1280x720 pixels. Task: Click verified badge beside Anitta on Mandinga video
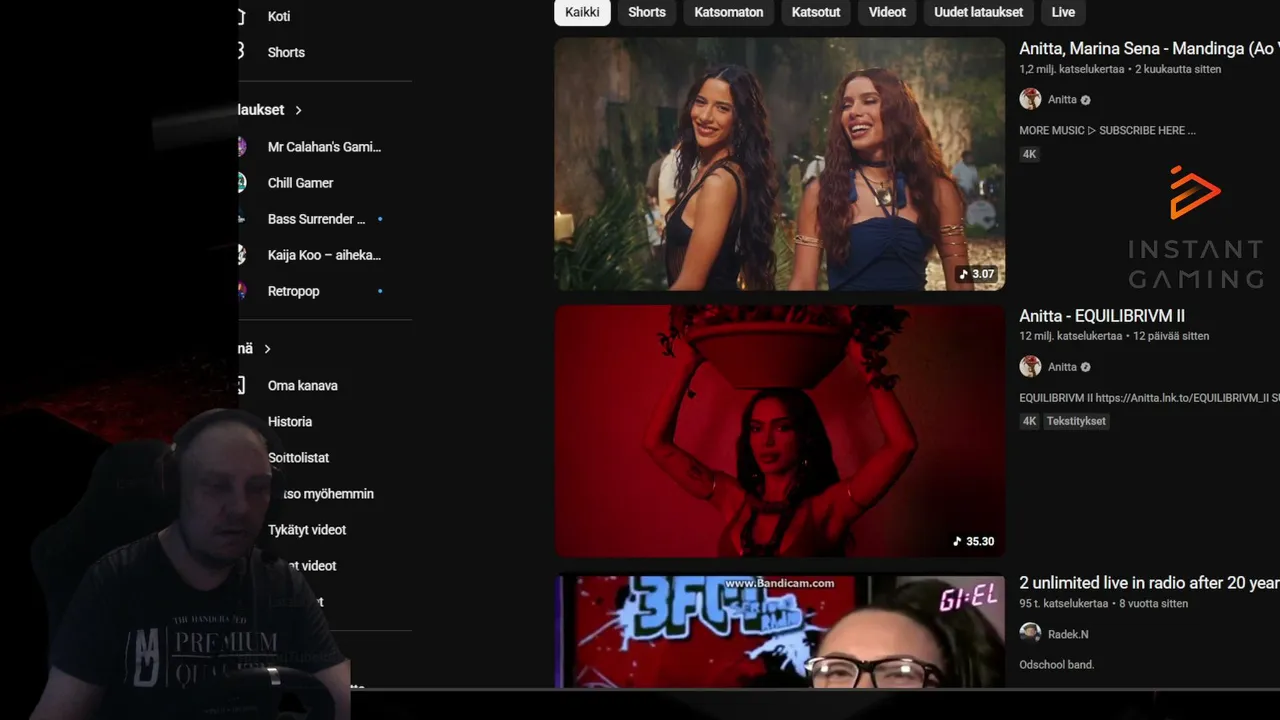[x=1086, y=100]
